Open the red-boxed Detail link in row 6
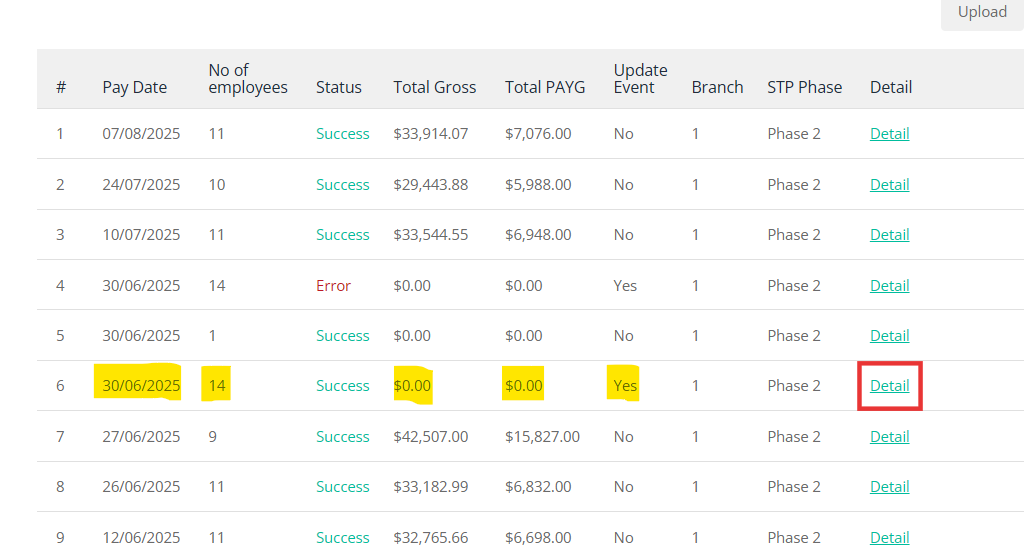Viewport: 1027px width, 553px height. tap(889, 386)
